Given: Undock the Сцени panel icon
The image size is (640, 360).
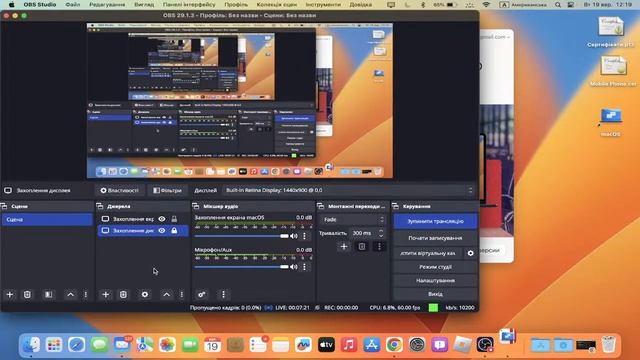Looking at the screenshot, I should [4, 206].
